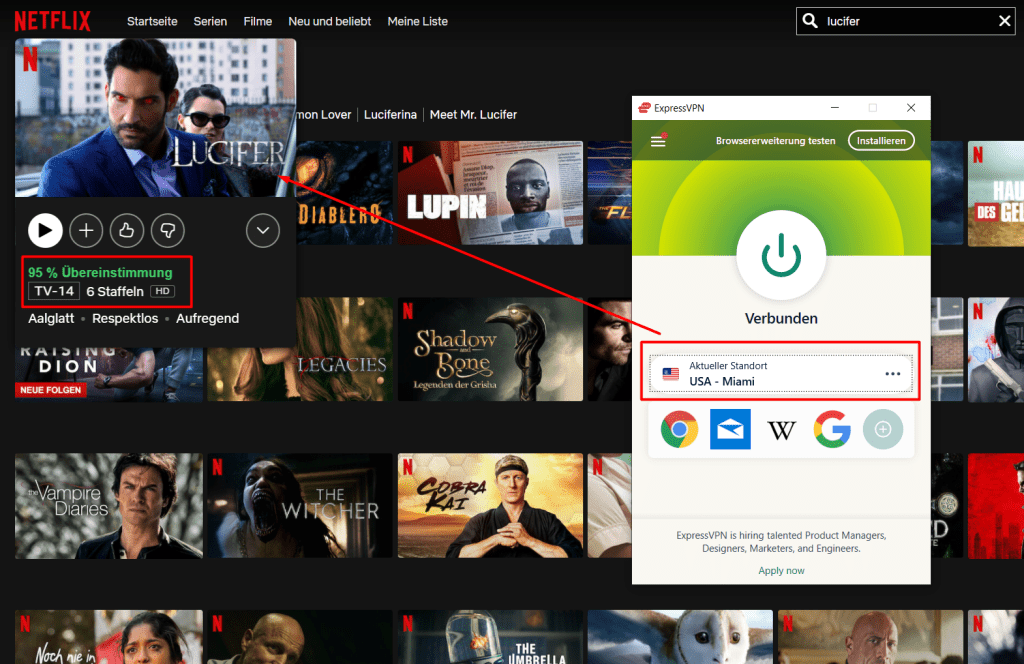The width and height of the screenshot is (1024, 664).
Task: Clear the Netflix search with X icon
Action: coord(1004,22)
